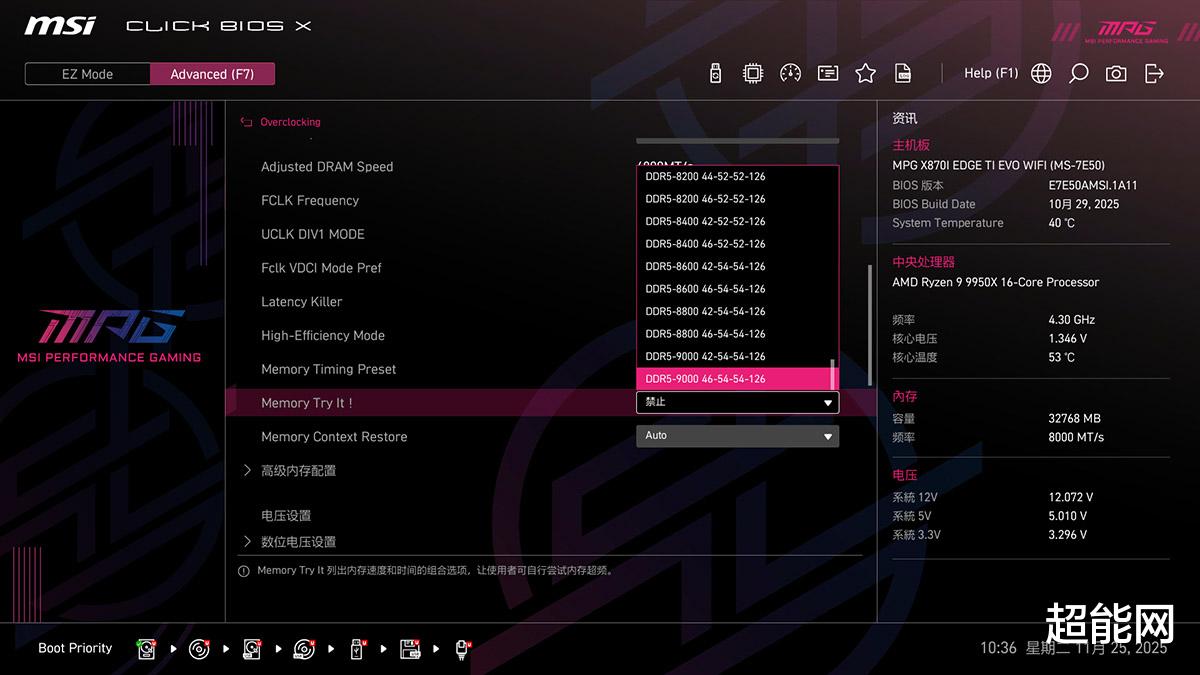Click the BIOS version value E7E50AMSI.1A11
Screen dimensions: 1200x675
point(1092,186)
